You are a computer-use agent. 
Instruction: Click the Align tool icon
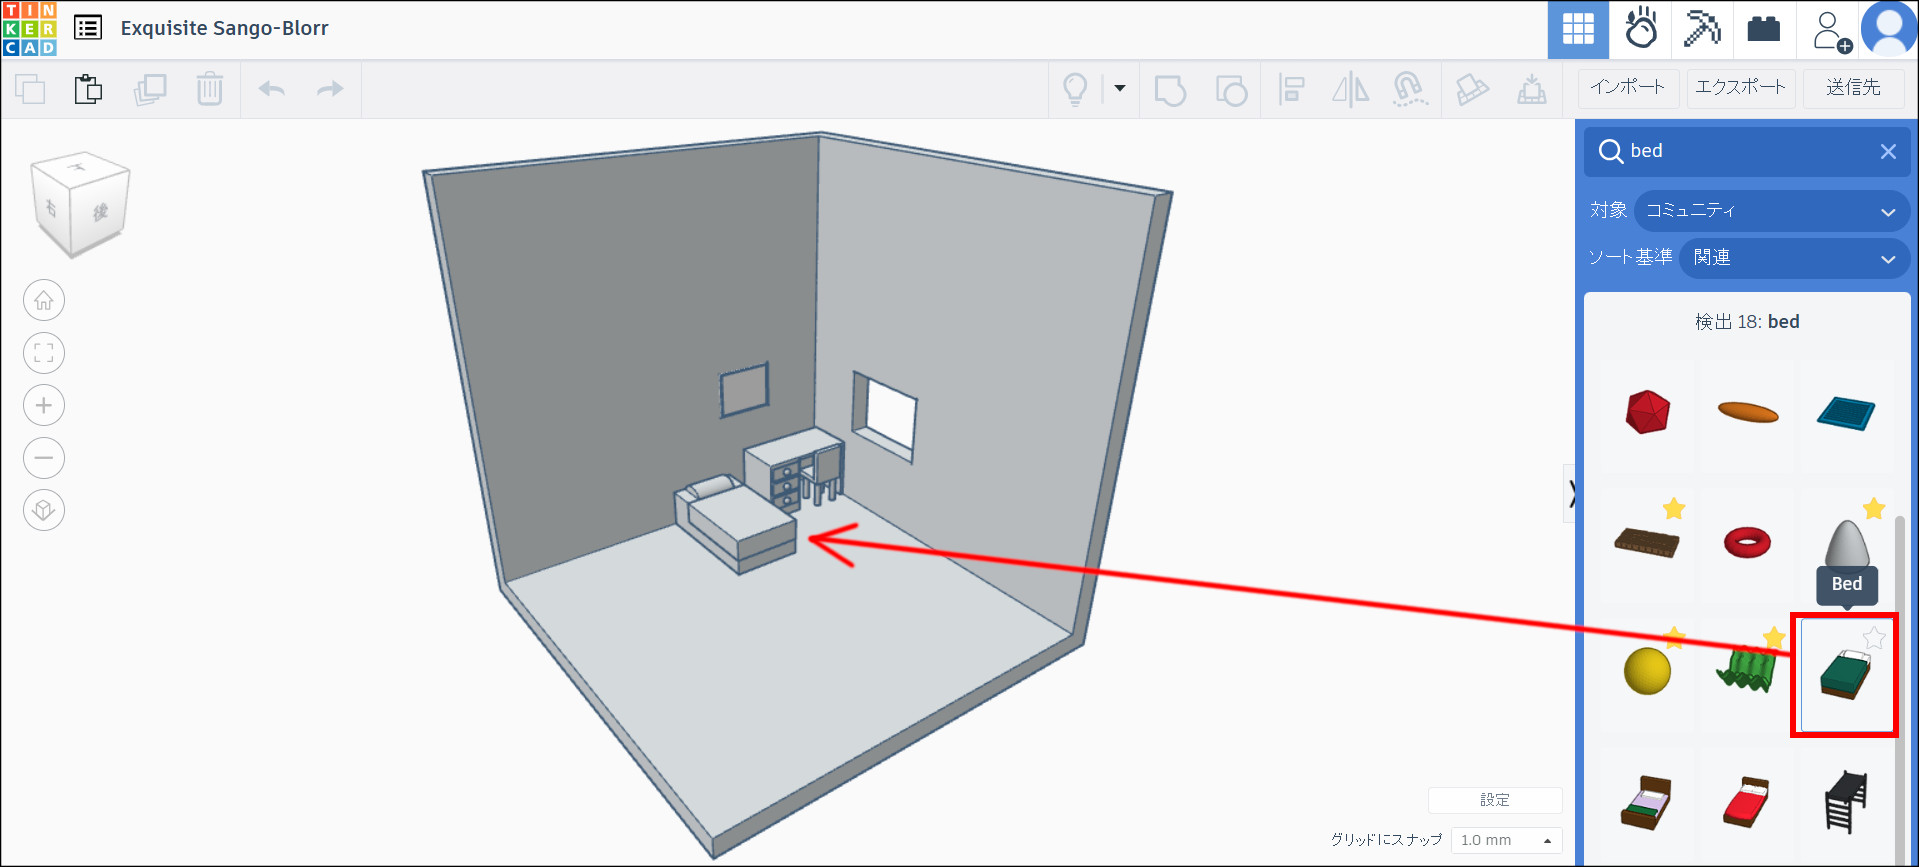[1292, 89]
